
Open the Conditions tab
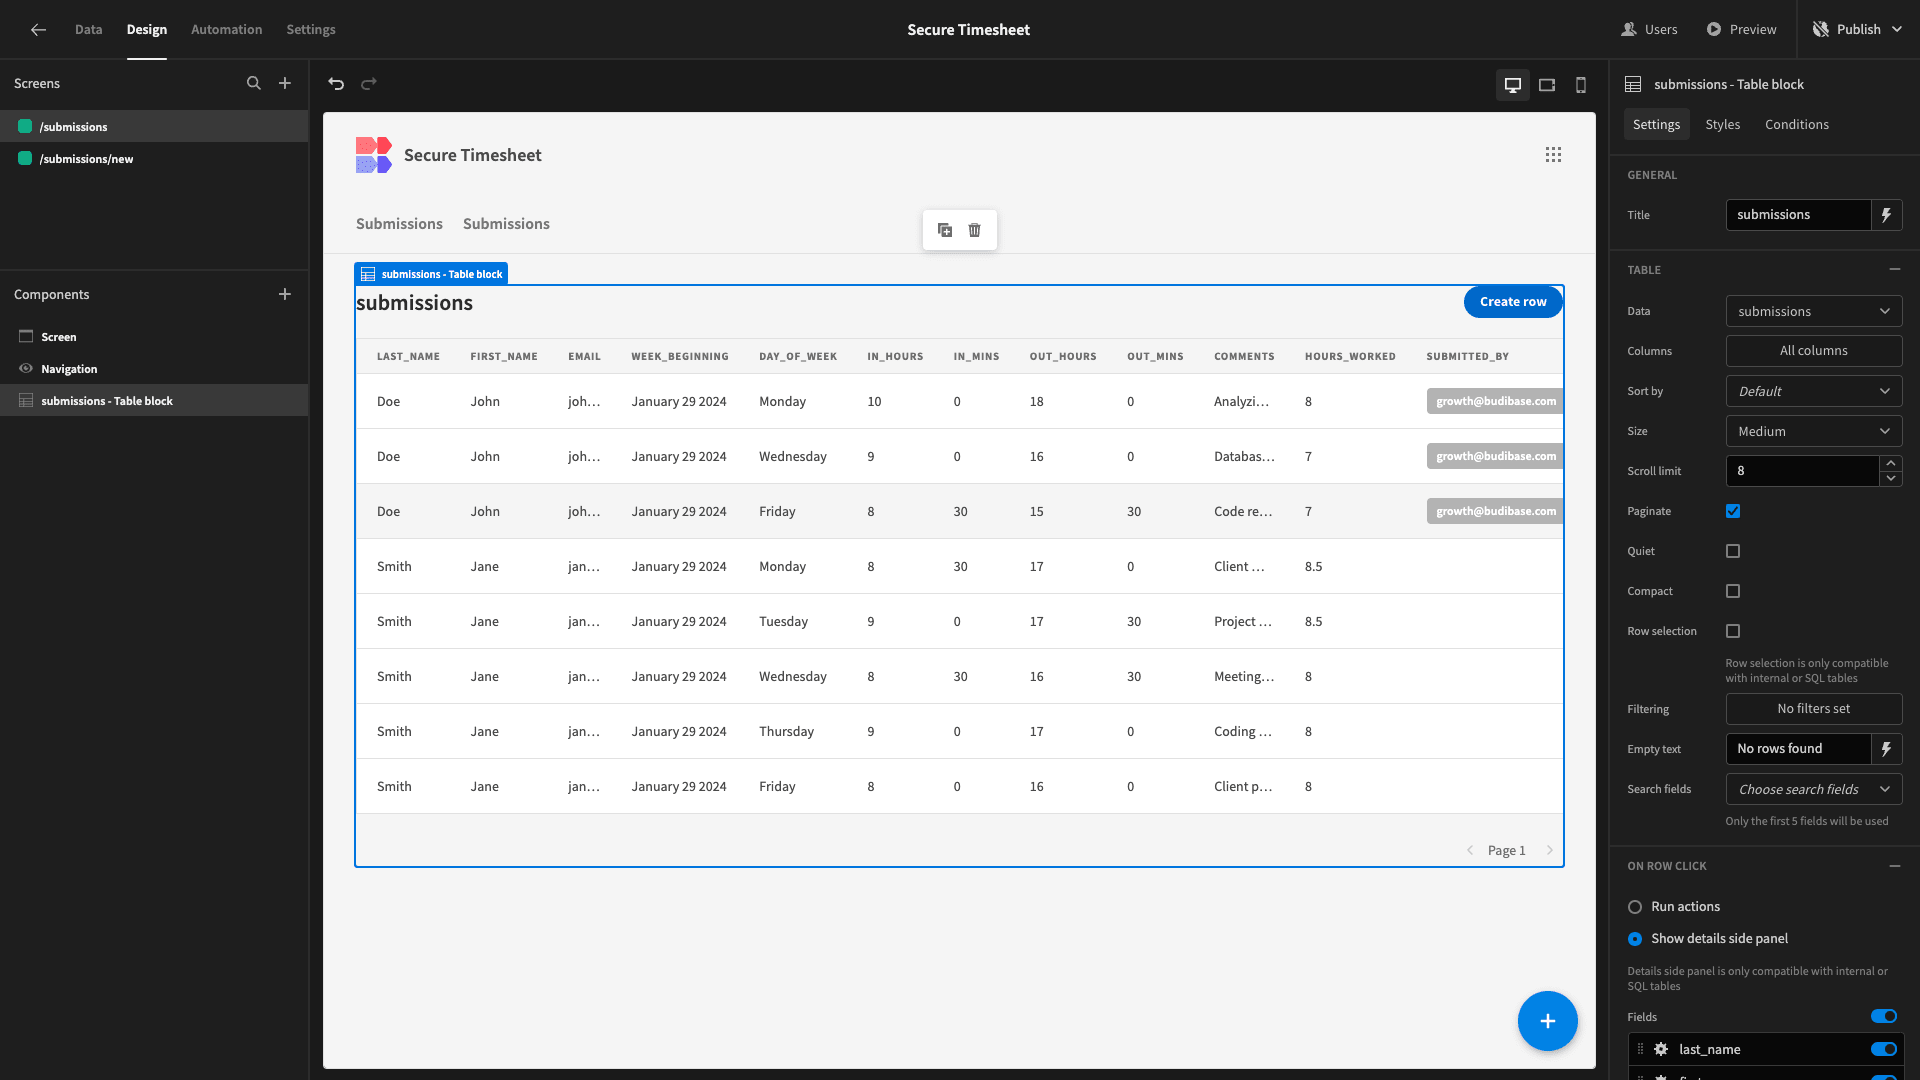point(1797,125)
